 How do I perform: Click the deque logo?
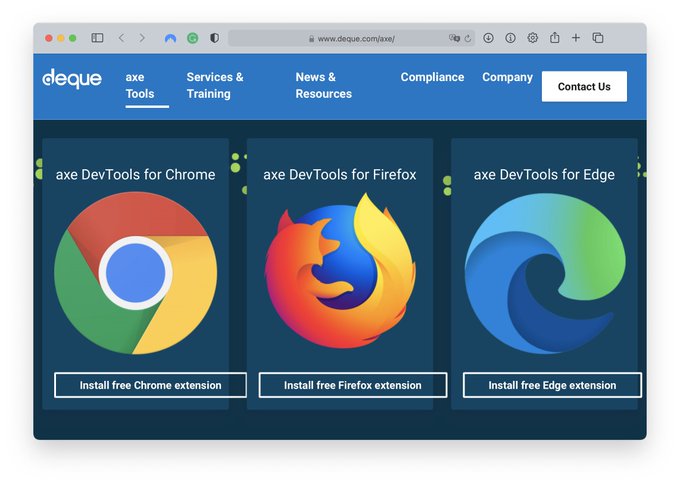(x=72, y=79)
